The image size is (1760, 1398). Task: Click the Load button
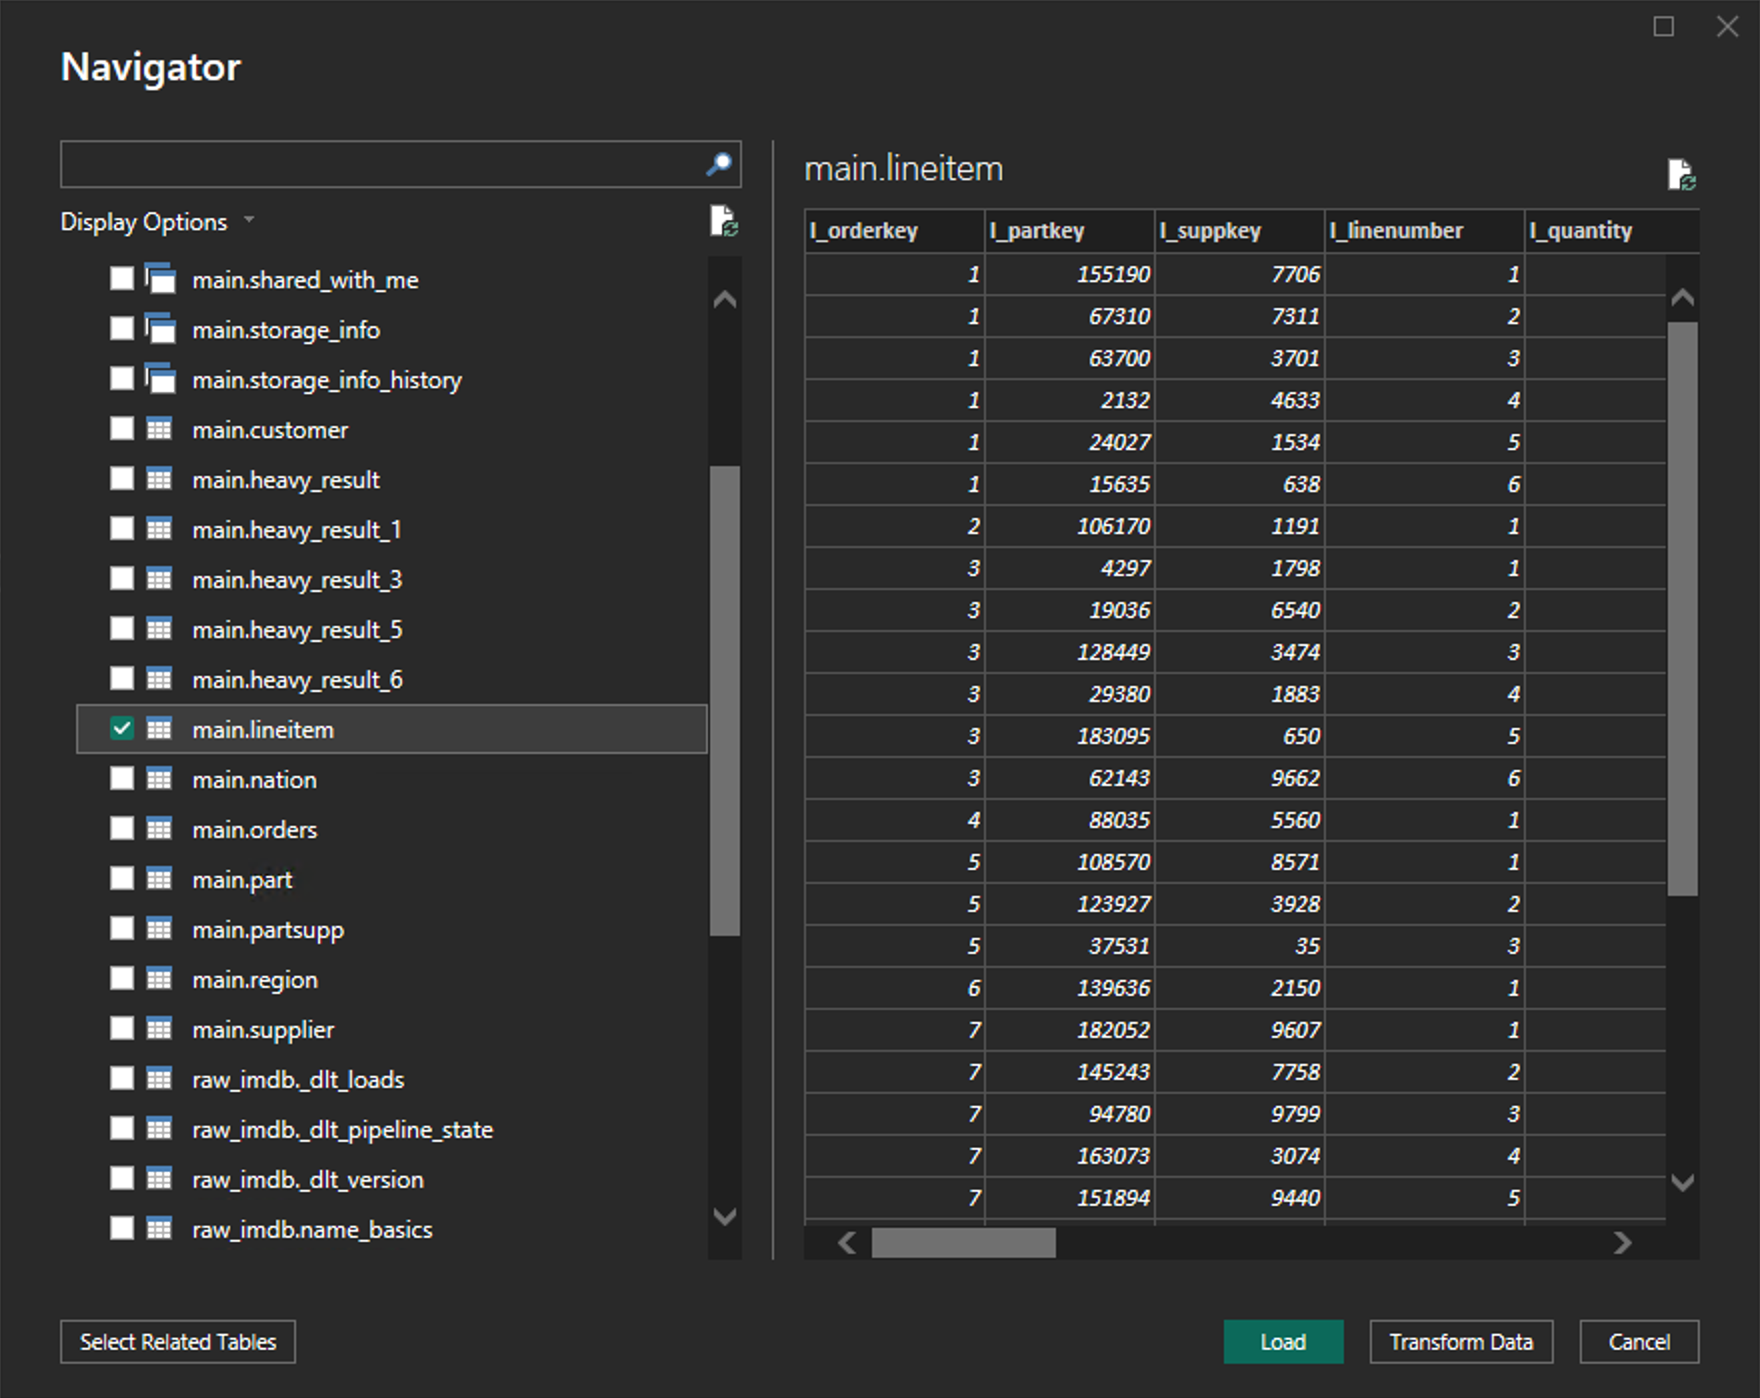1283,1342
